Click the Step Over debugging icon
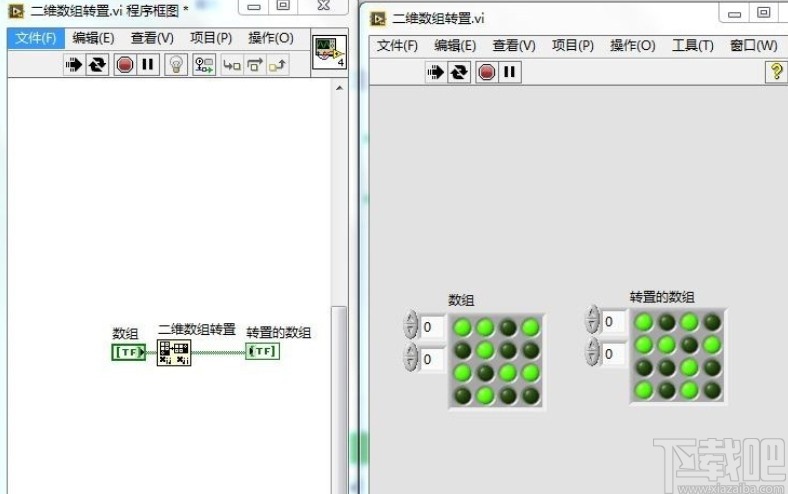Screen dimensions: 788x494 click(255, 65)
